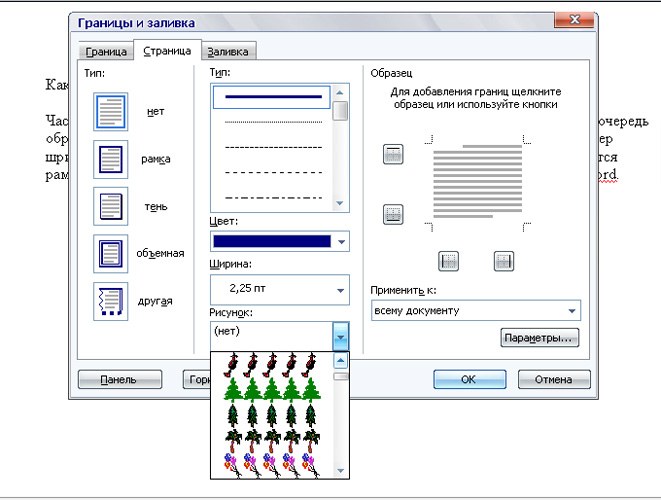661x500 pixels.
Task: Select the 'нет' border setting icon
Action: tap(110, 112)
